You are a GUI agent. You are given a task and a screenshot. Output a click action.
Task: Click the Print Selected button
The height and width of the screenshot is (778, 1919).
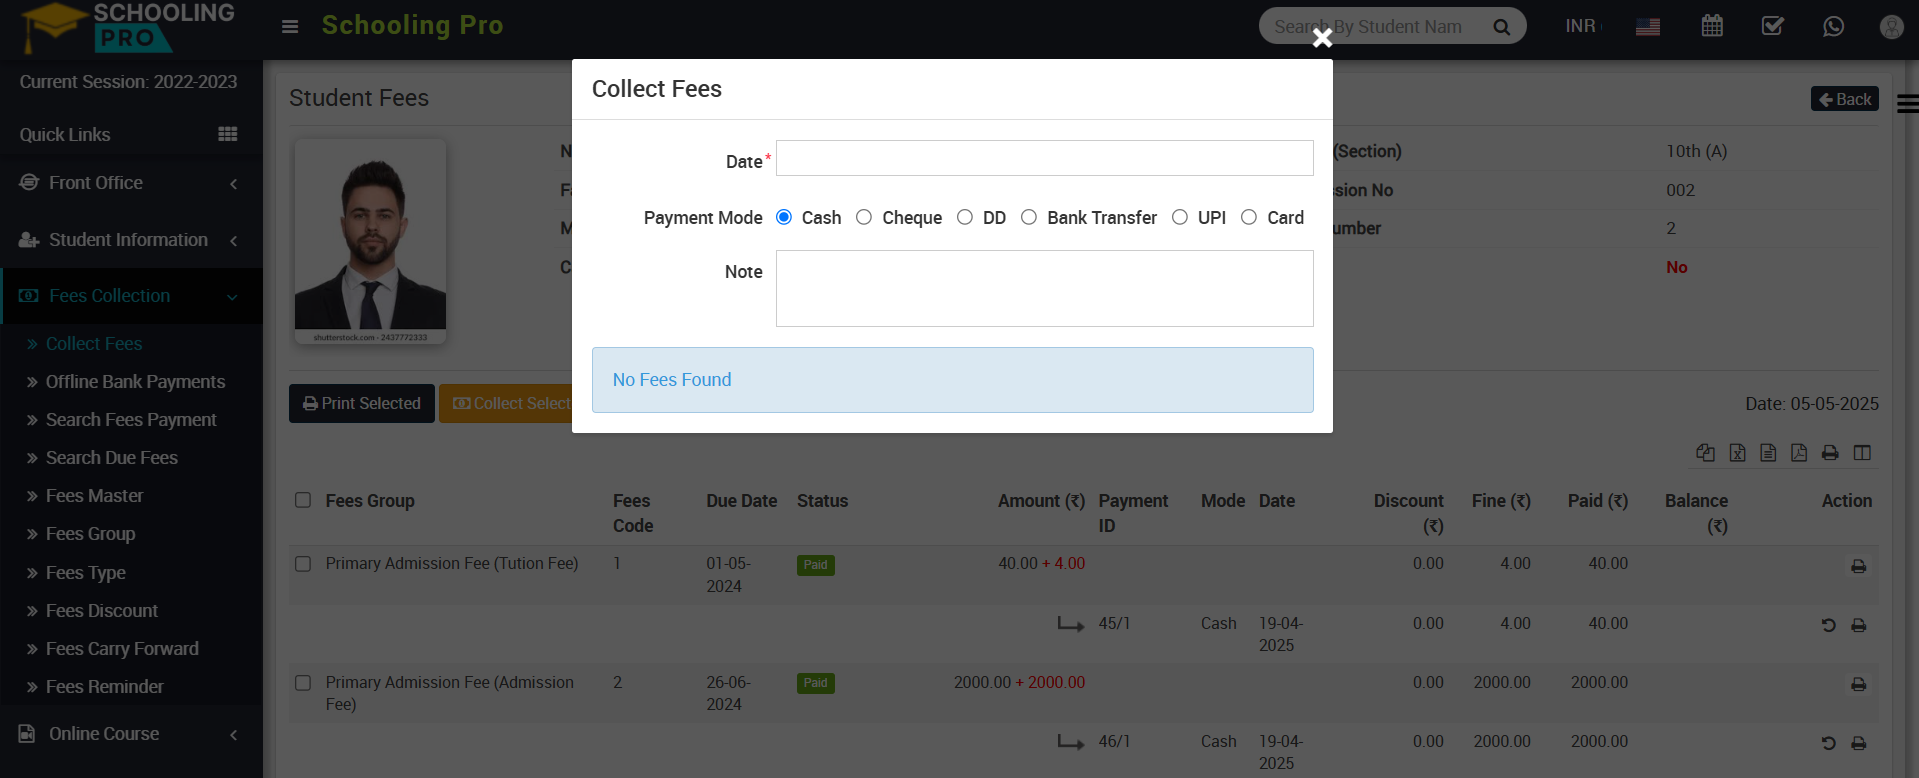click(362, 403)
